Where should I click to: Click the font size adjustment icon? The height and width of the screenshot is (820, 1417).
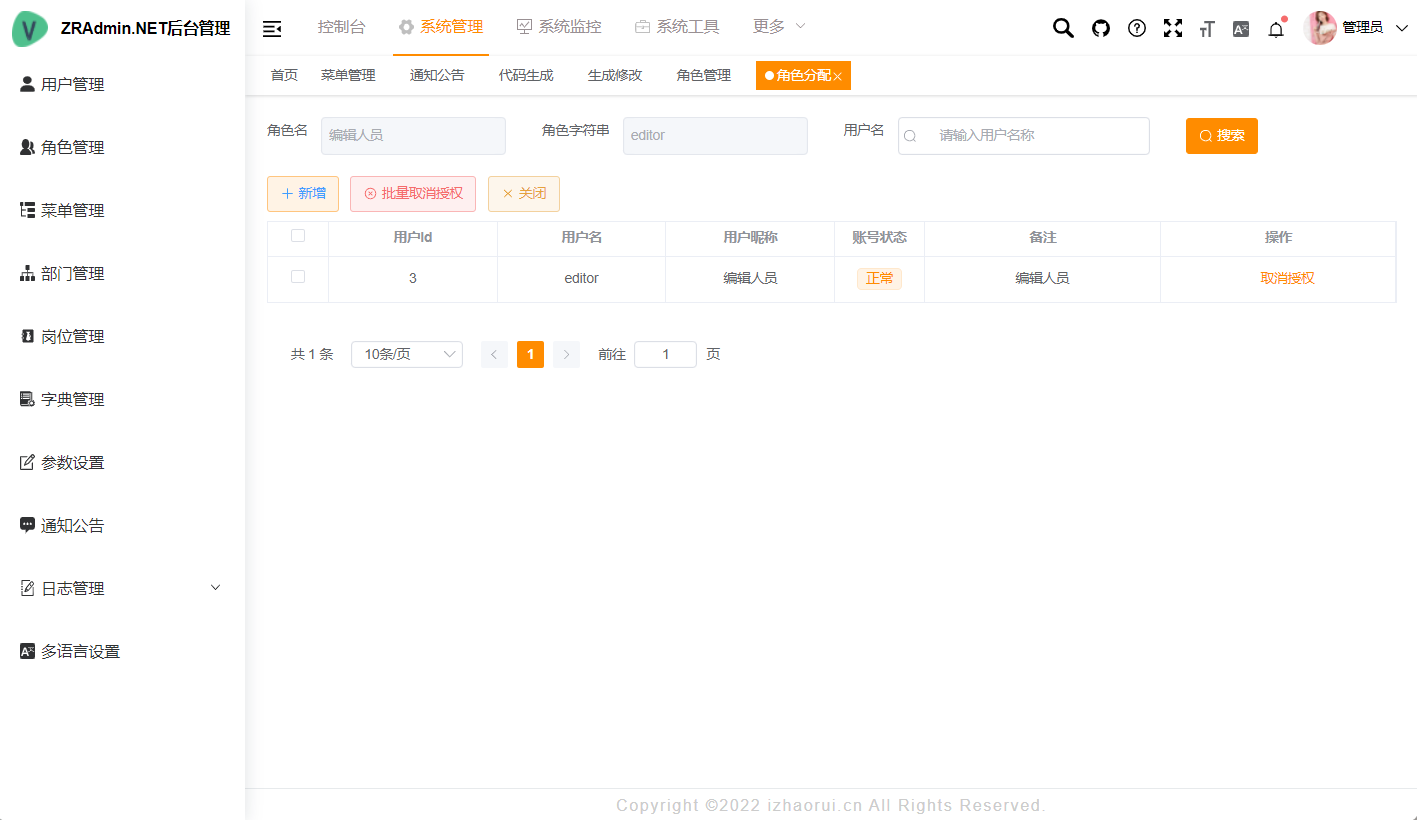[x=1207, y=28]
